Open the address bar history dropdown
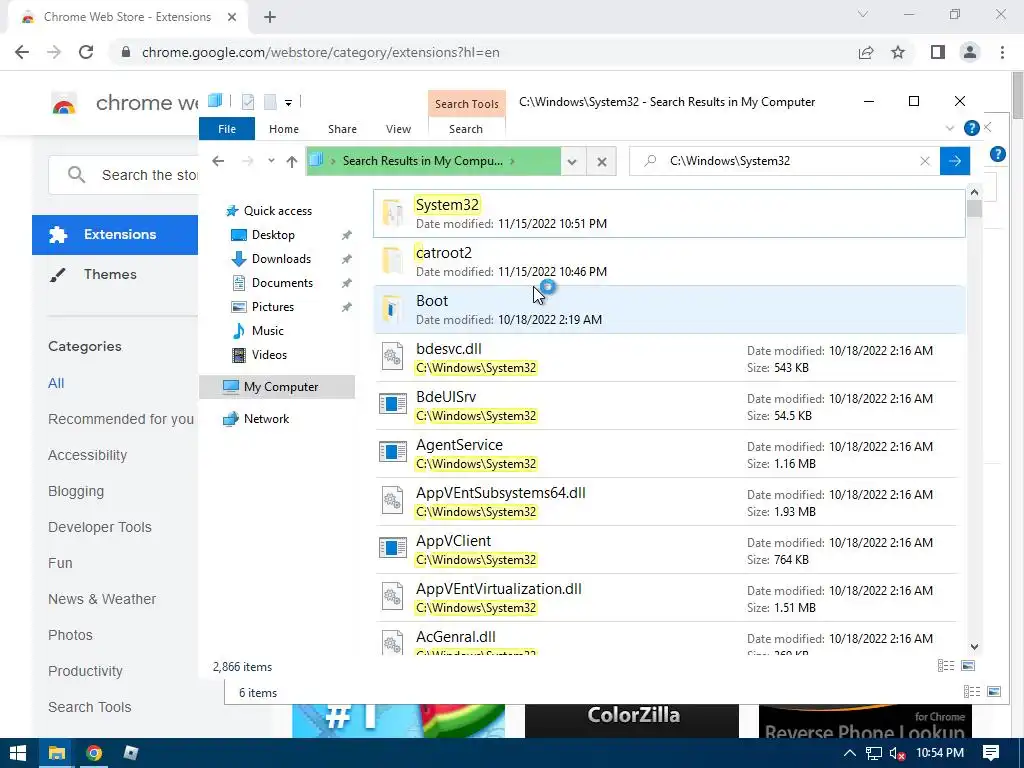This screenshot has height=768, width=1024. pyautogui.click(x=572, y=161)
